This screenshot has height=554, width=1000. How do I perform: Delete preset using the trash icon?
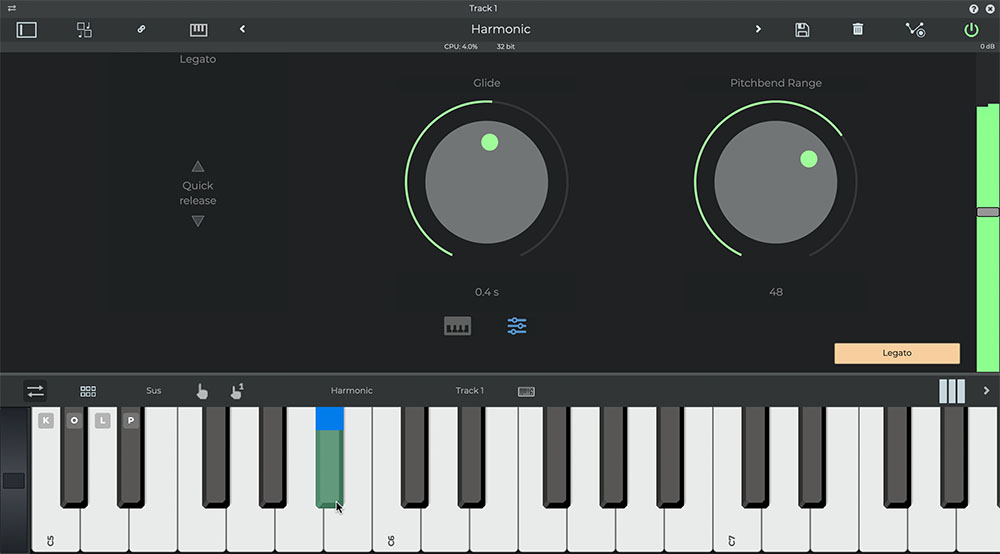pos(858,30)
